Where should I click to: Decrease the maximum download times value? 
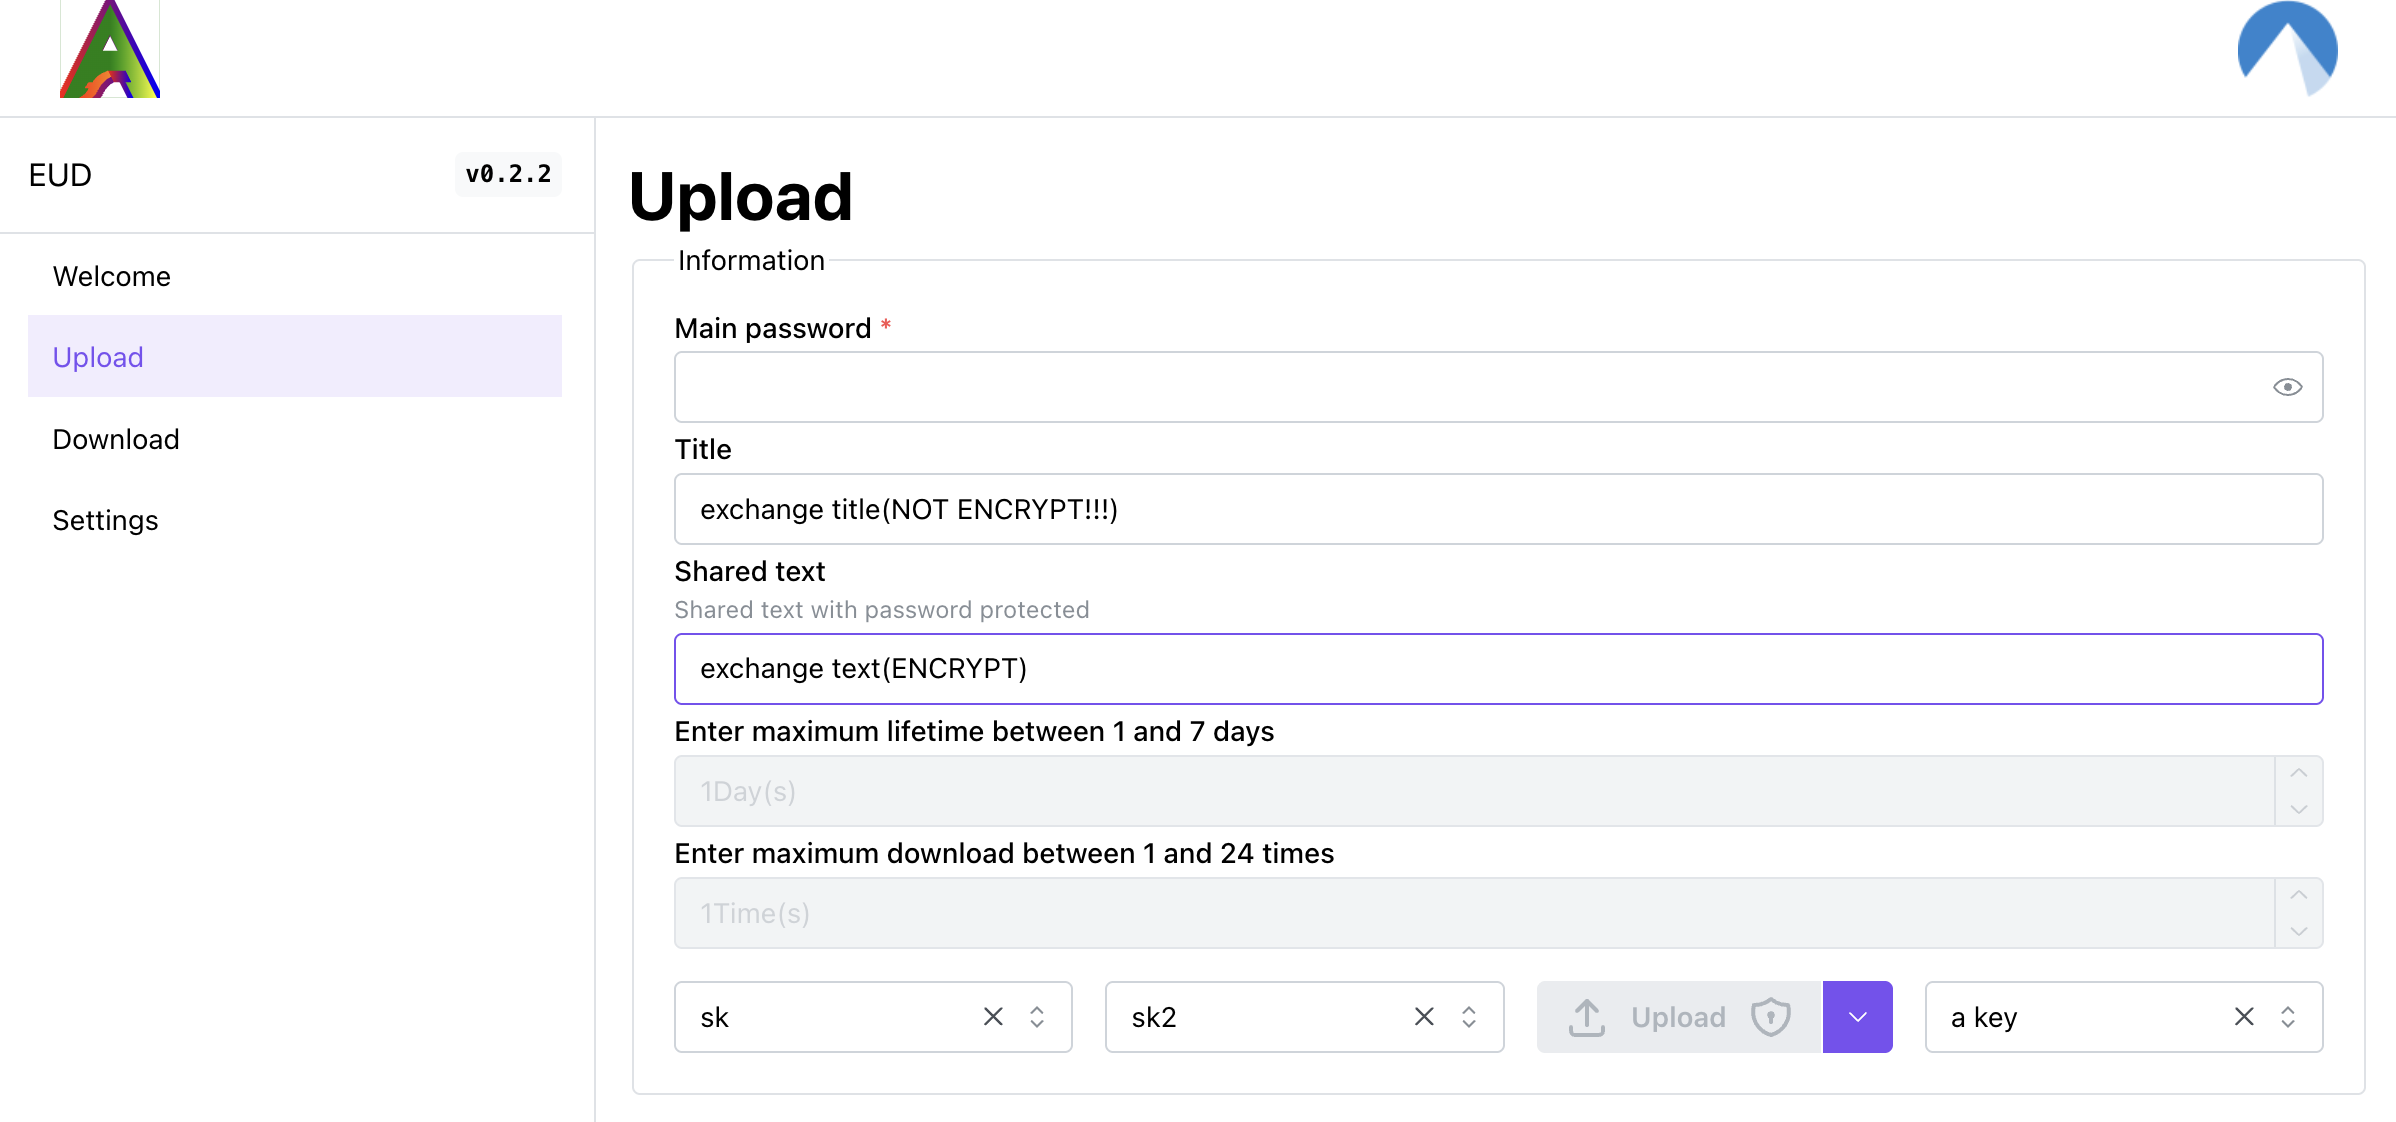(x=2298, y=931)
